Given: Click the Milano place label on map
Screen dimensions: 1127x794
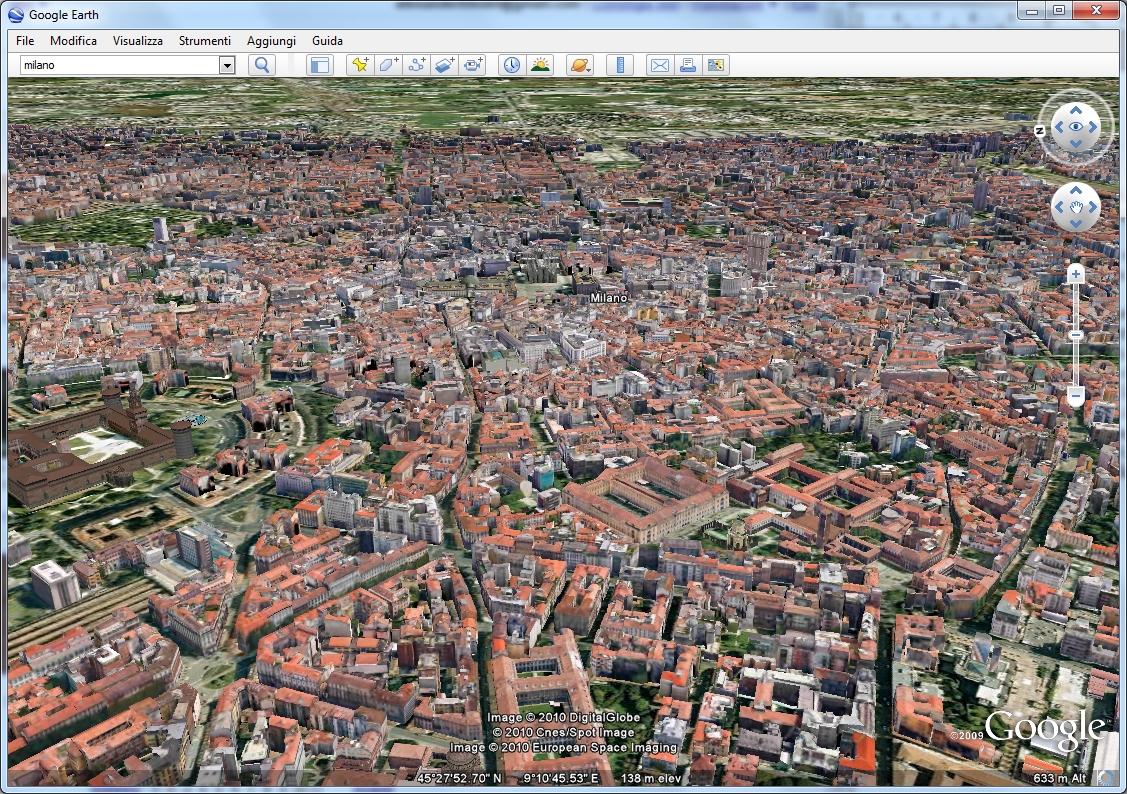Looking at the screenshot, I should point(608,297).
